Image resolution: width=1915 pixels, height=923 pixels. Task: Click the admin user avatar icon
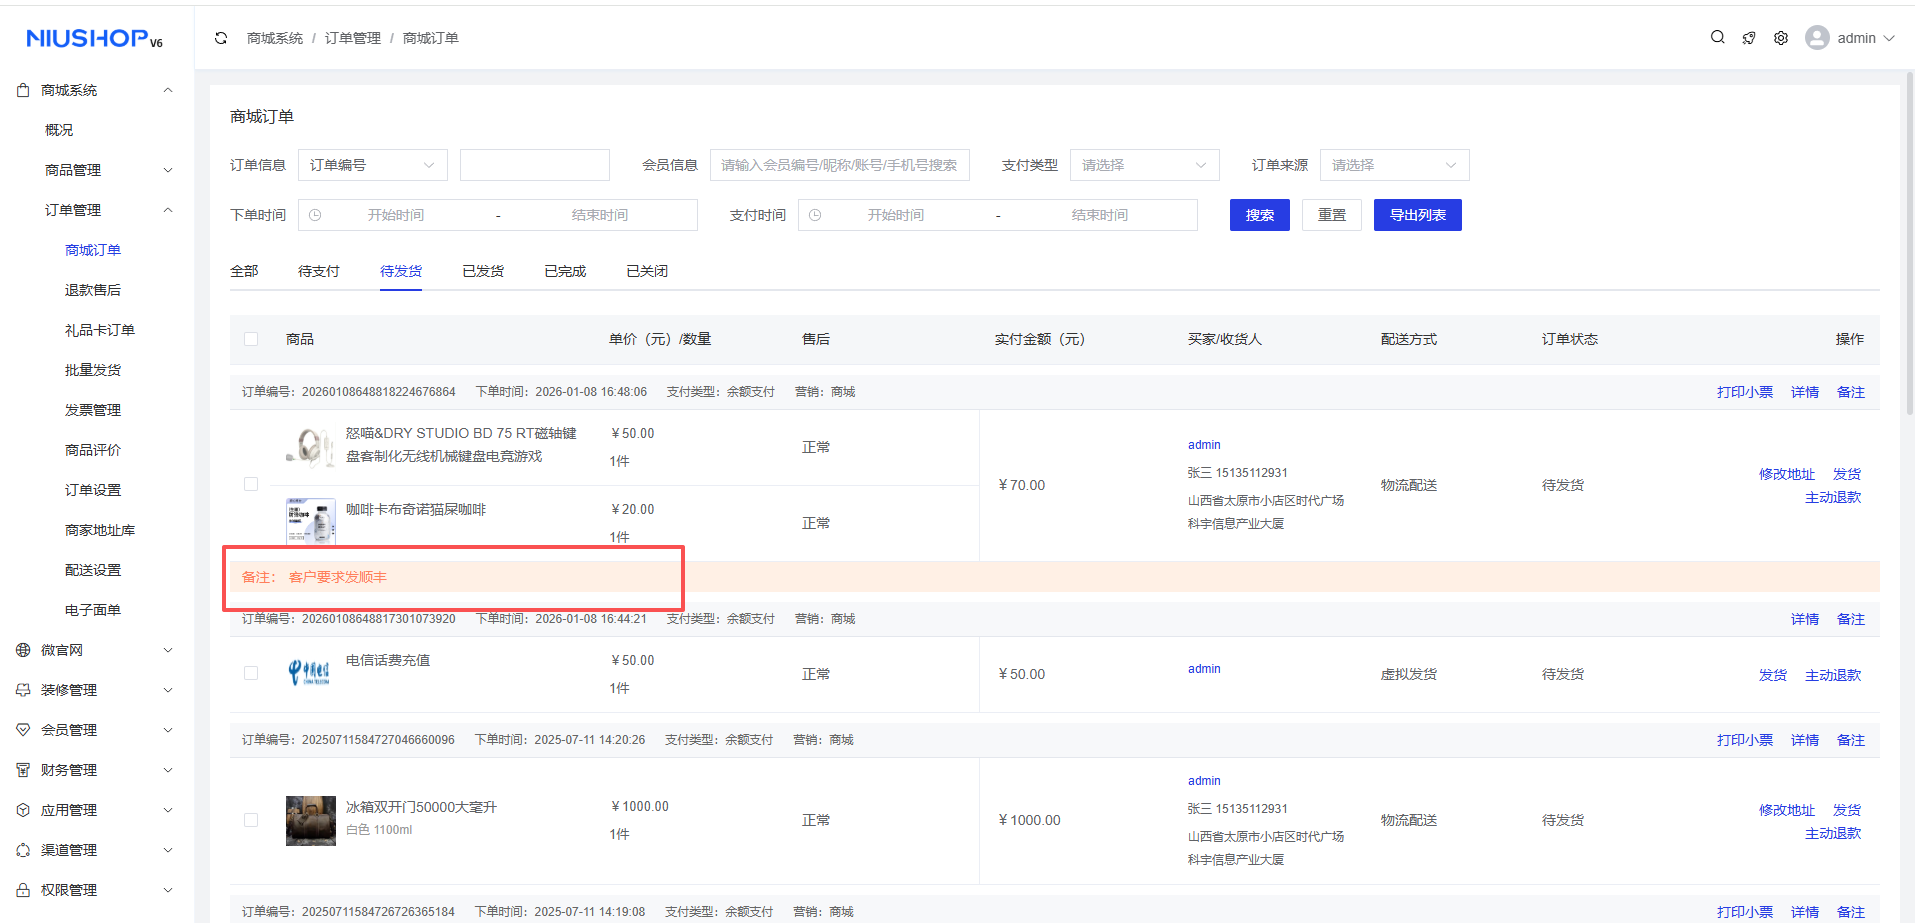coord(1817,38)
